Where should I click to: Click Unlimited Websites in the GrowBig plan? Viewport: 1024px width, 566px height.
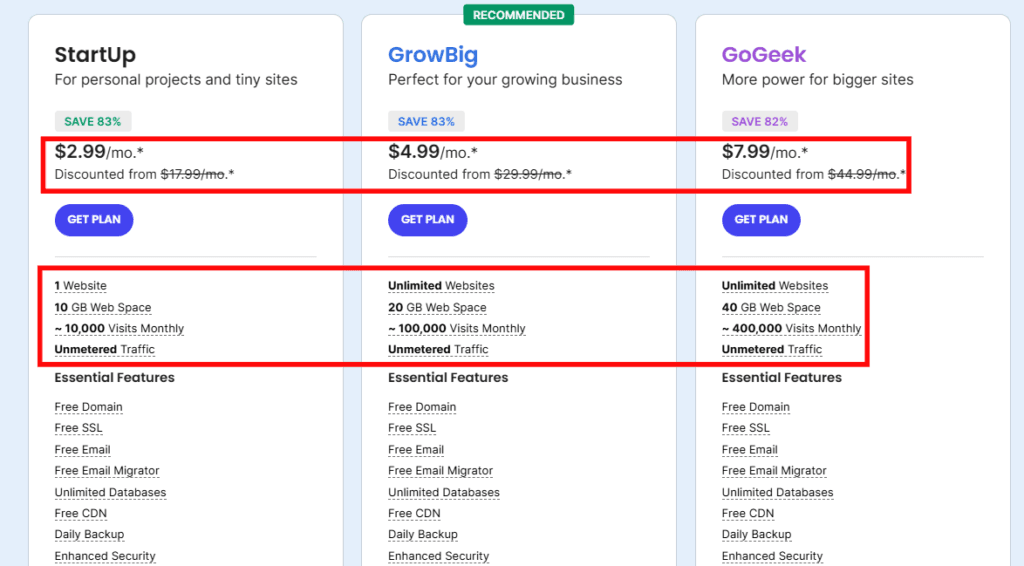441,286
